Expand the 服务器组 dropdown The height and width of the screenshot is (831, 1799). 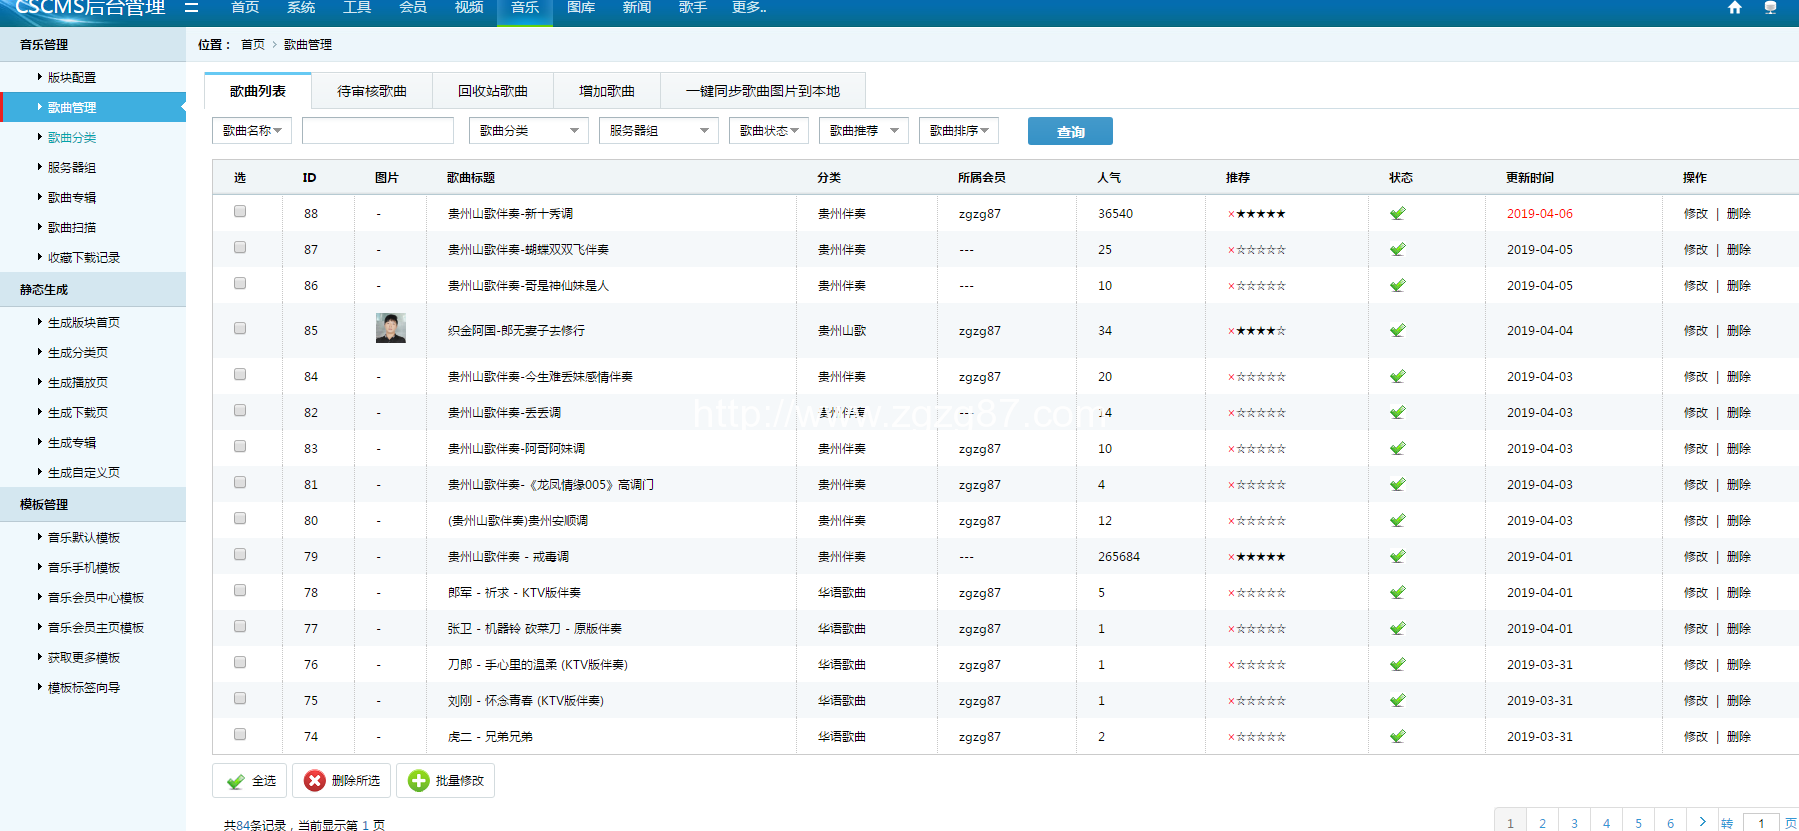coord(658,131)
